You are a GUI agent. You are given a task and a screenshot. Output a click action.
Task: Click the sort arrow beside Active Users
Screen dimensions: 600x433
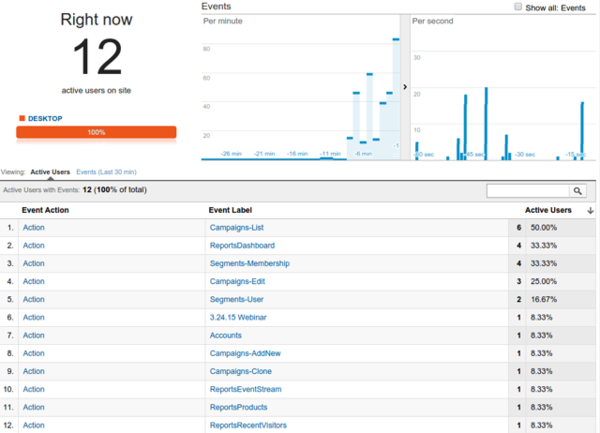tap(590, 211)
